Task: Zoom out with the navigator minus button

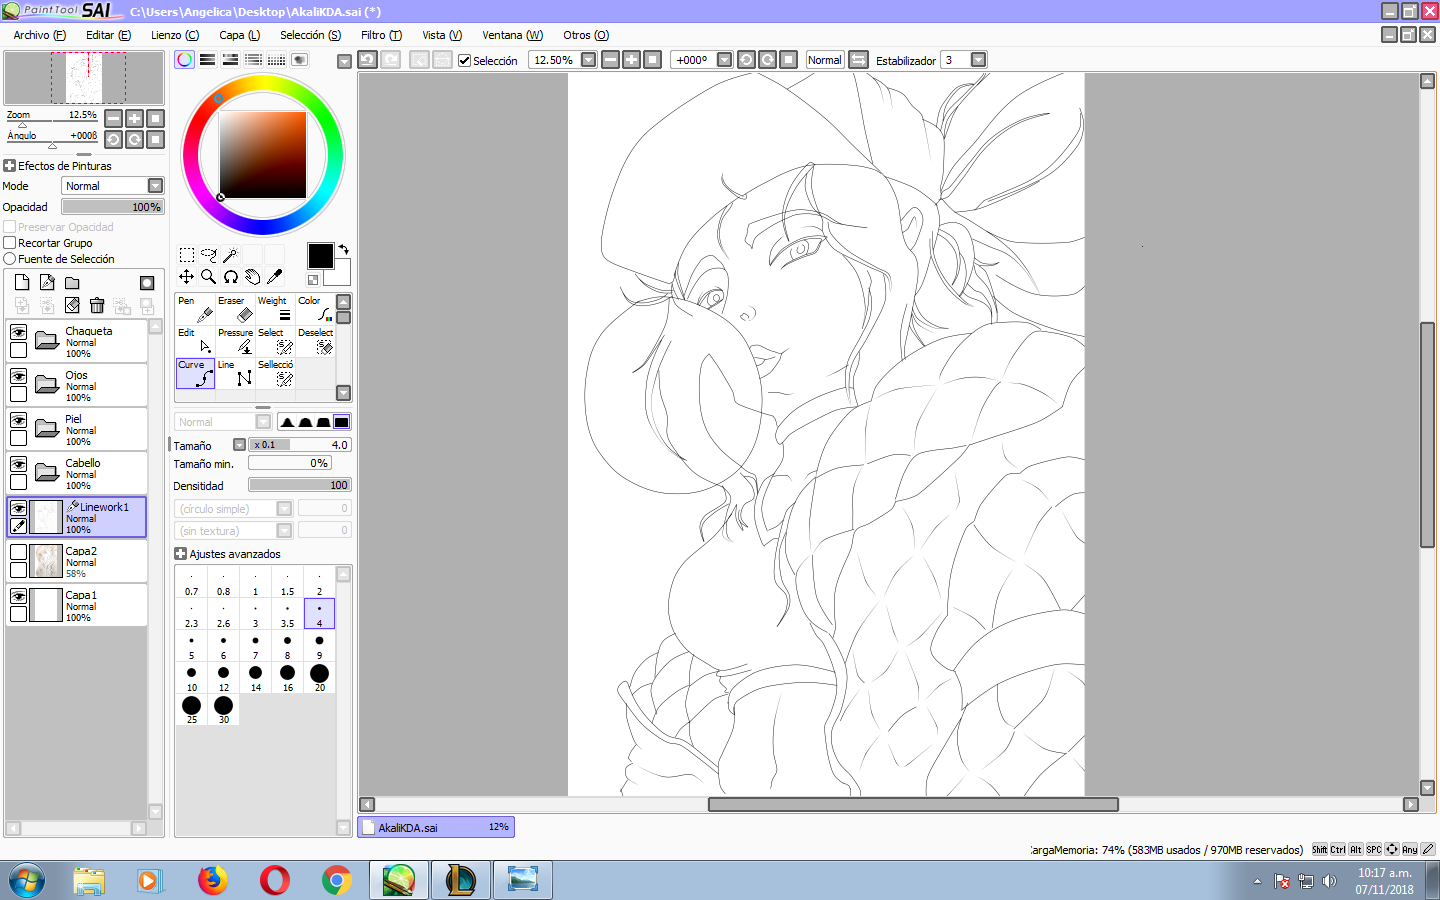Action: (113, 118)
